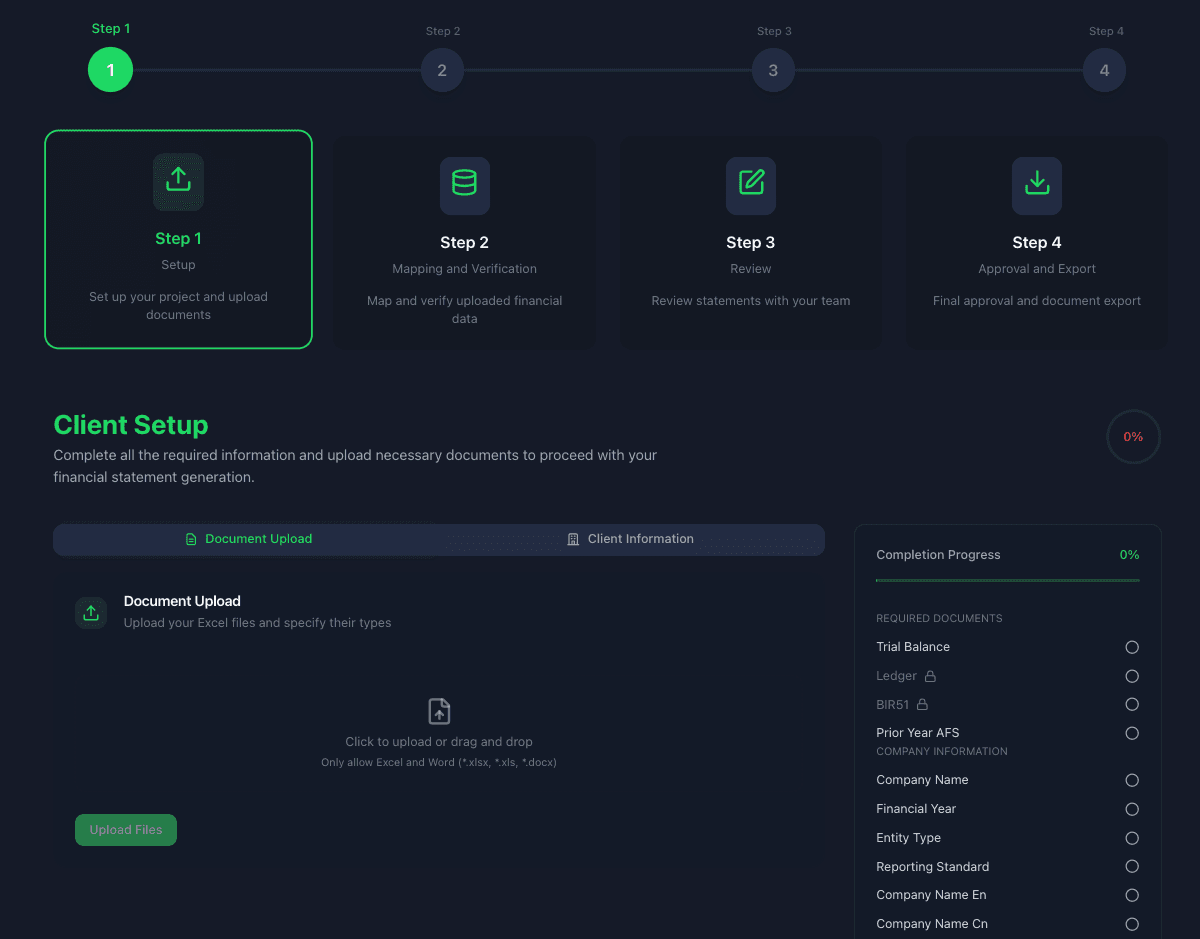
Task: Click the Ledger status circle
Action: tap(1132, 676)
